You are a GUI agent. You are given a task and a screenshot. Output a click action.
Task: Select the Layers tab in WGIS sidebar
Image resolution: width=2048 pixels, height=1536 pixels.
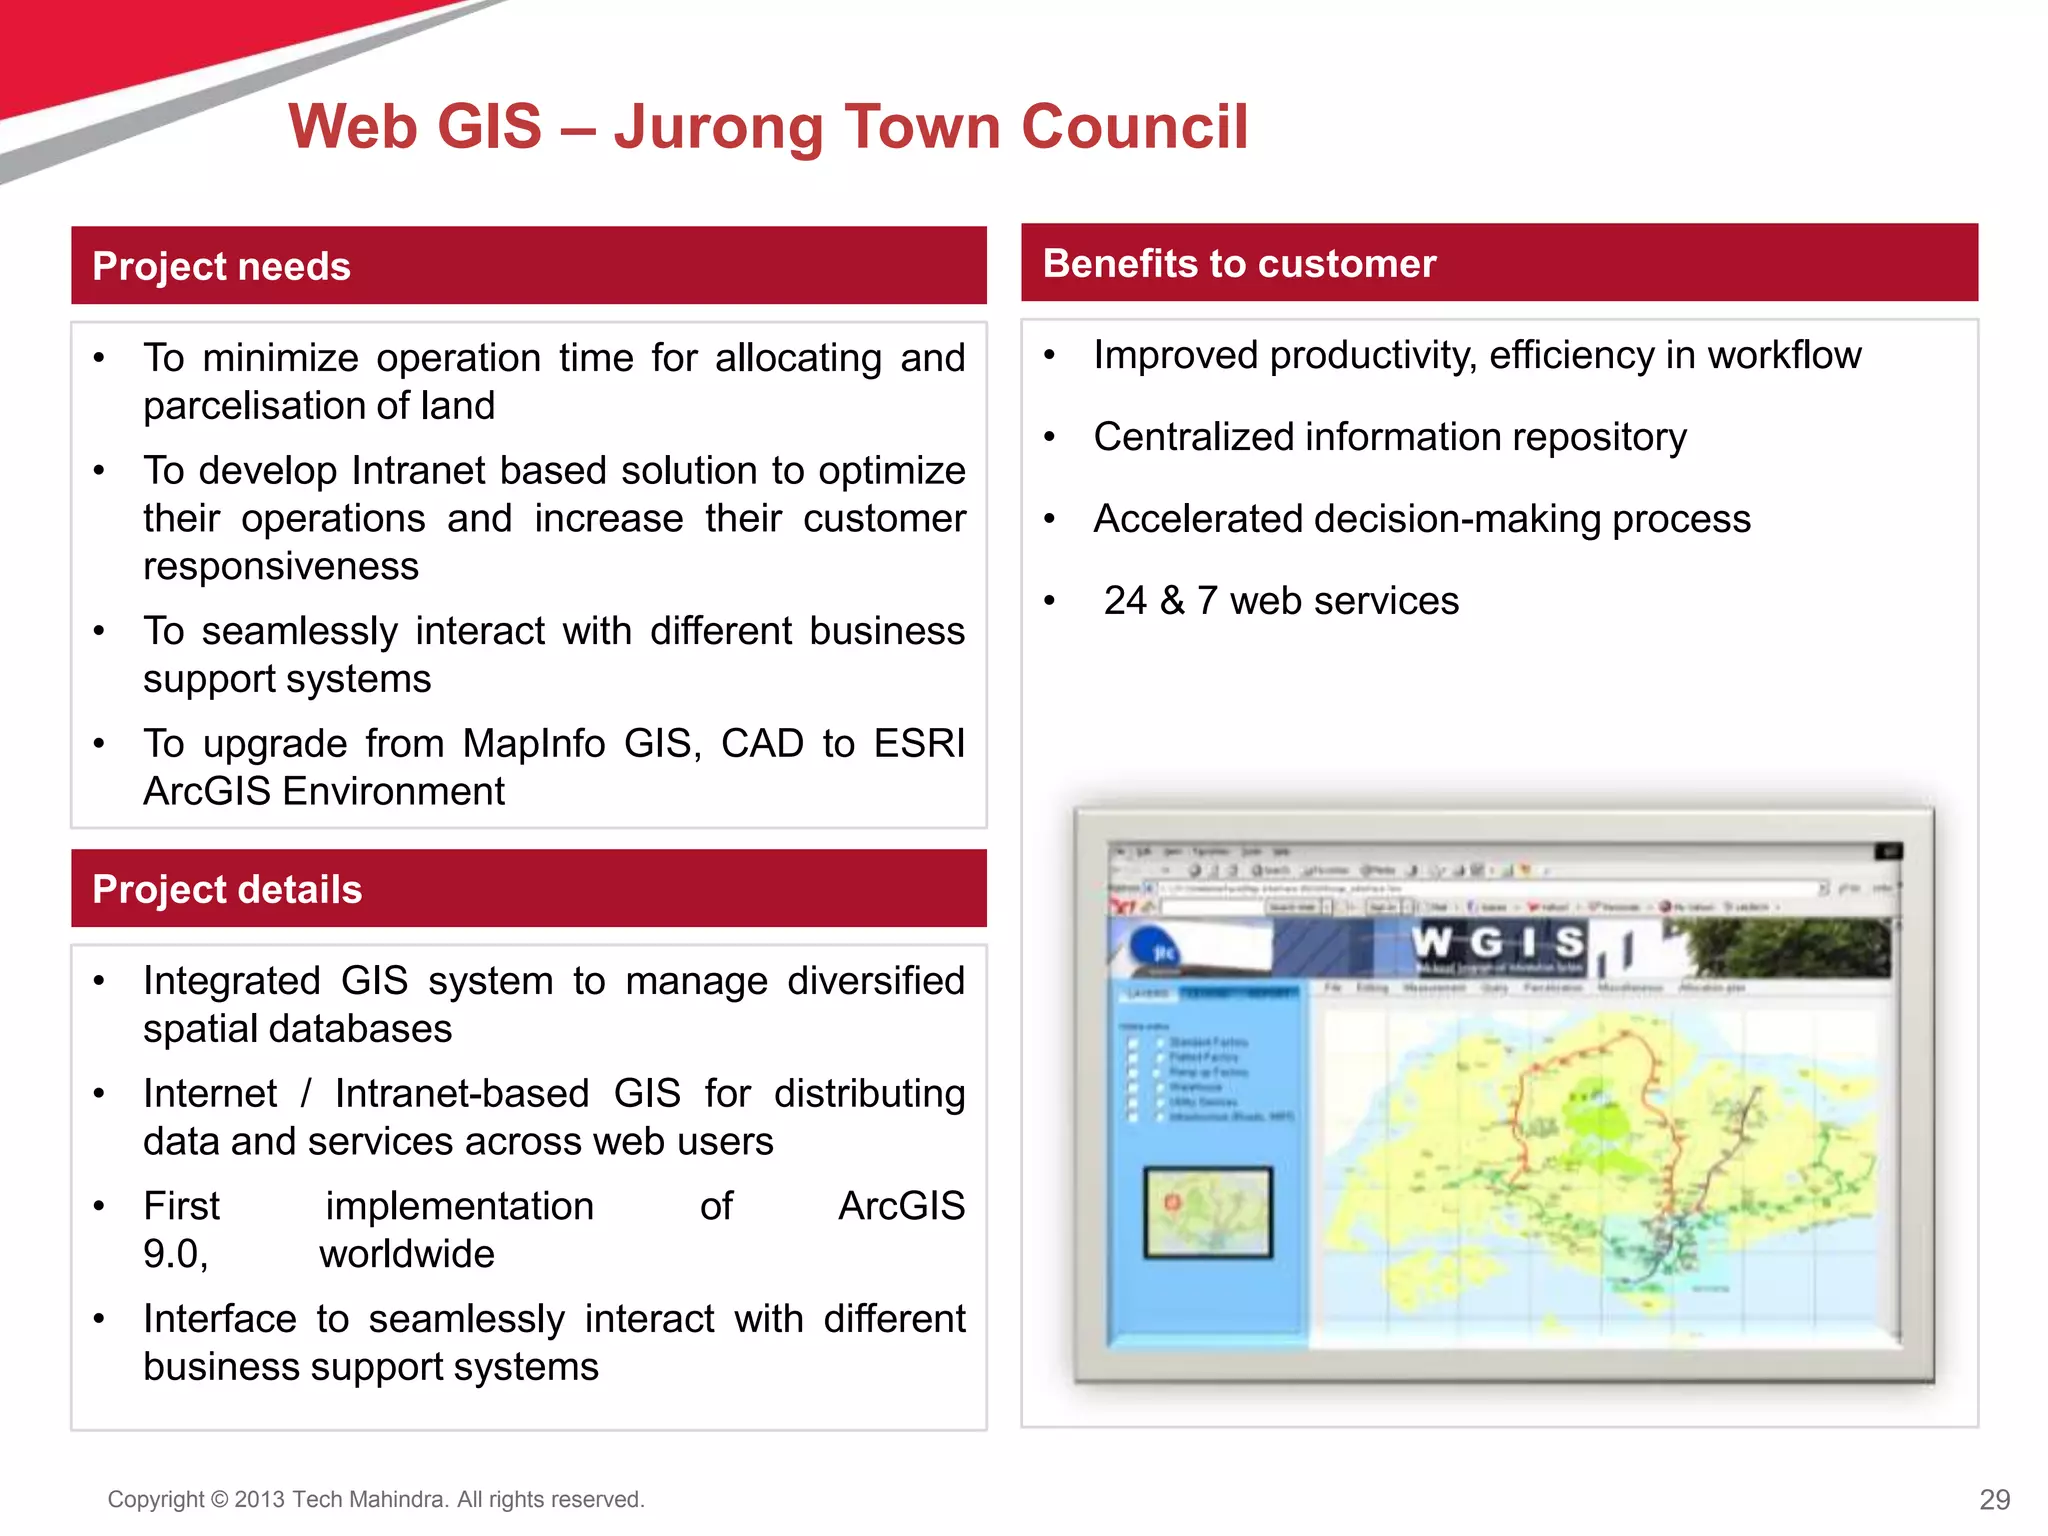pos(1148,993)
